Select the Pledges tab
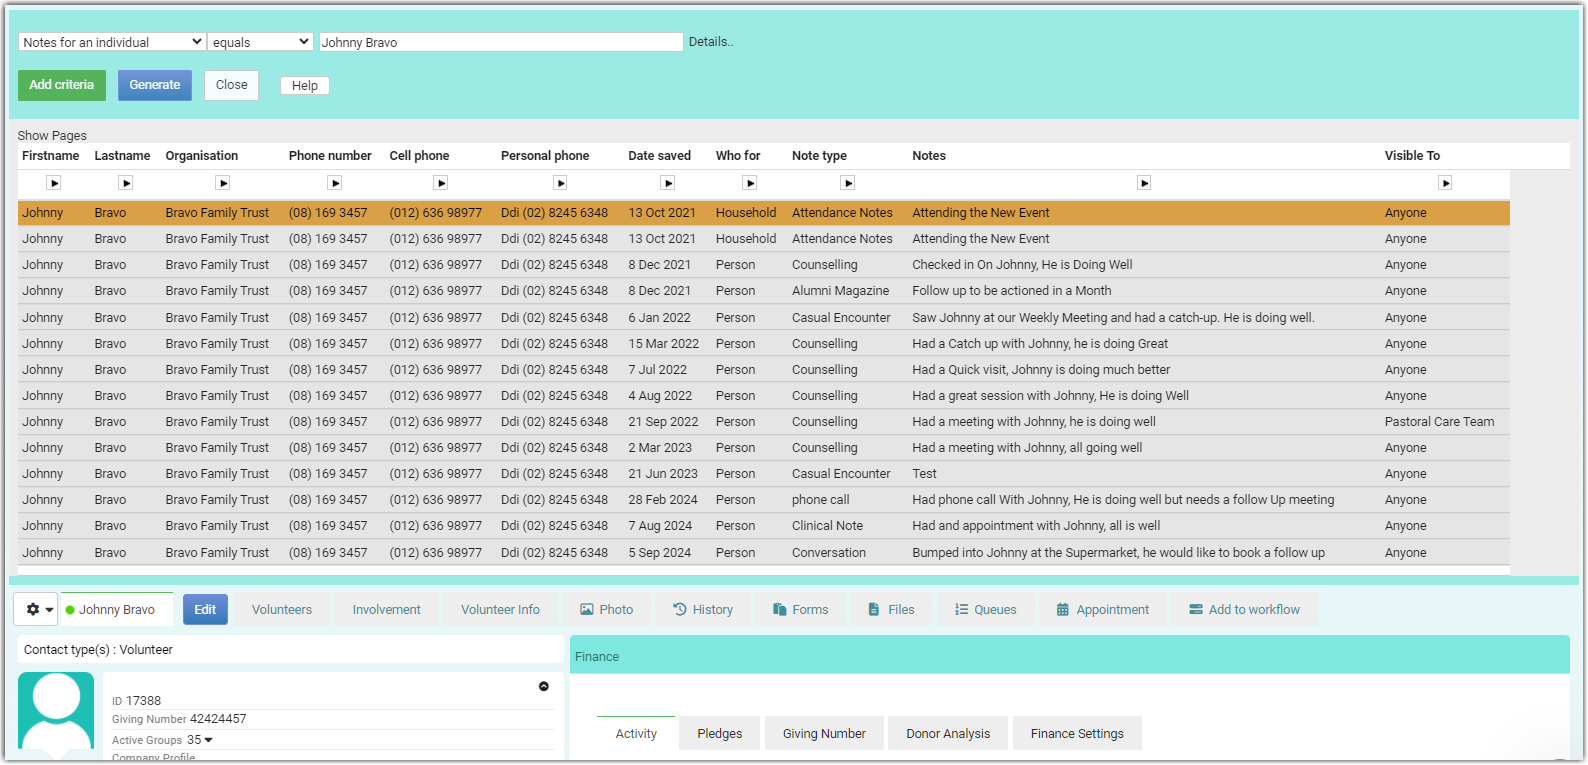This screenshot has height=765, width=1588. [x=720, y=733]
